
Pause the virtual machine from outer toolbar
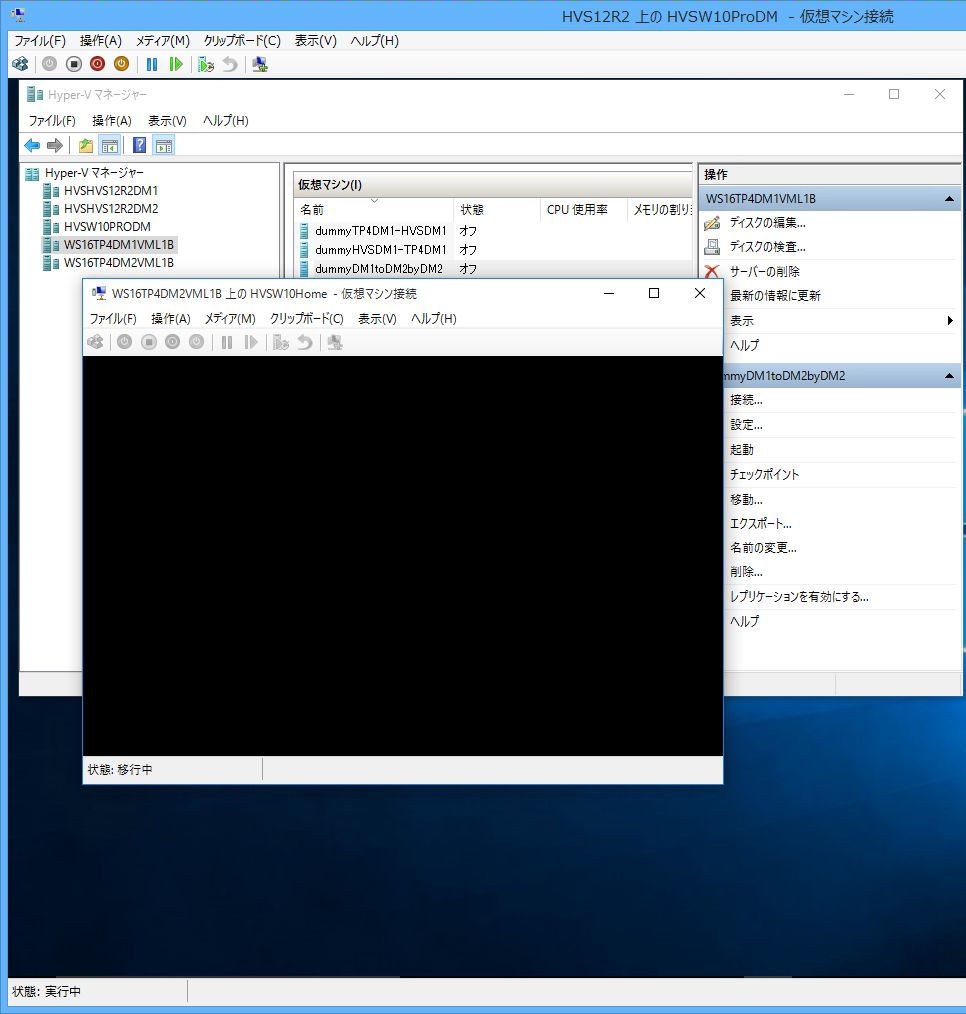[x=152, y=64]
